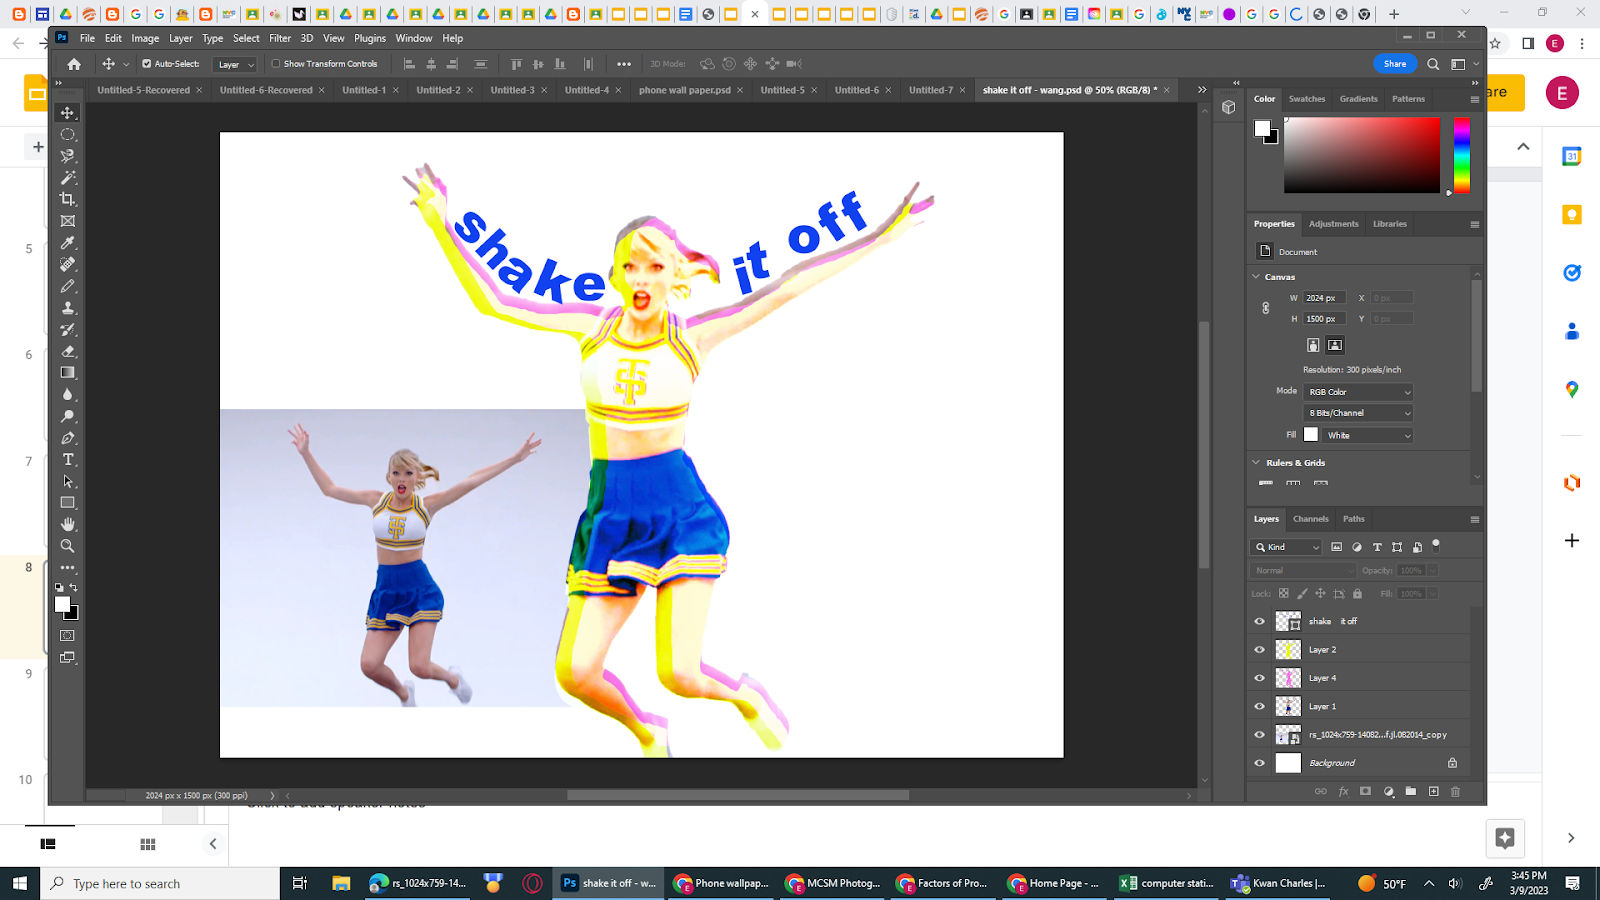1600x900 pixels.
Task: Collapse the Canvas section
Action: pyautogui.click(x=1256, y=277)
